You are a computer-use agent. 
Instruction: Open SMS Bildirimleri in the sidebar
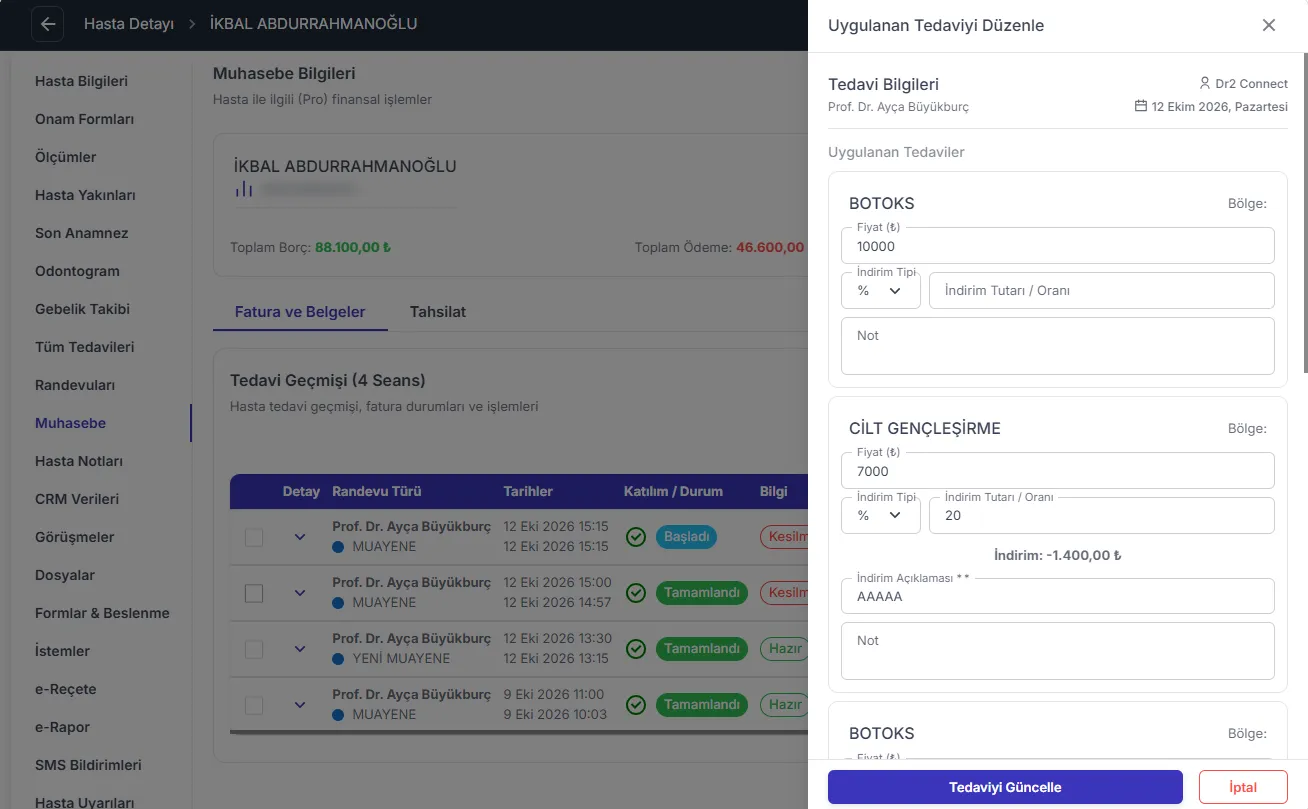coord(88,765)
